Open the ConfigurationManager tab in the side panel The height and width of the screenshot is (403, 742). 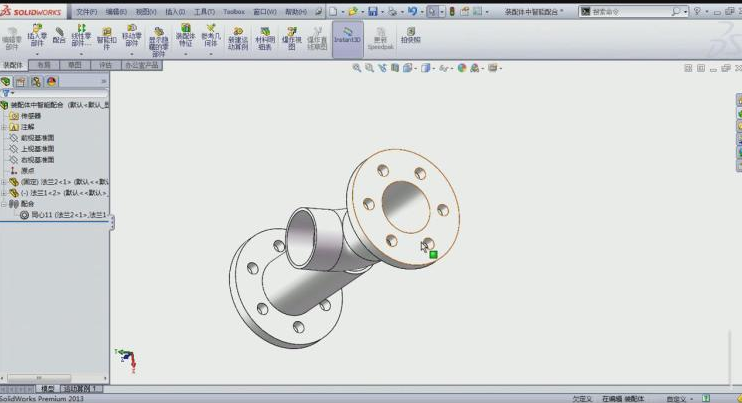(x=36, y=82)
